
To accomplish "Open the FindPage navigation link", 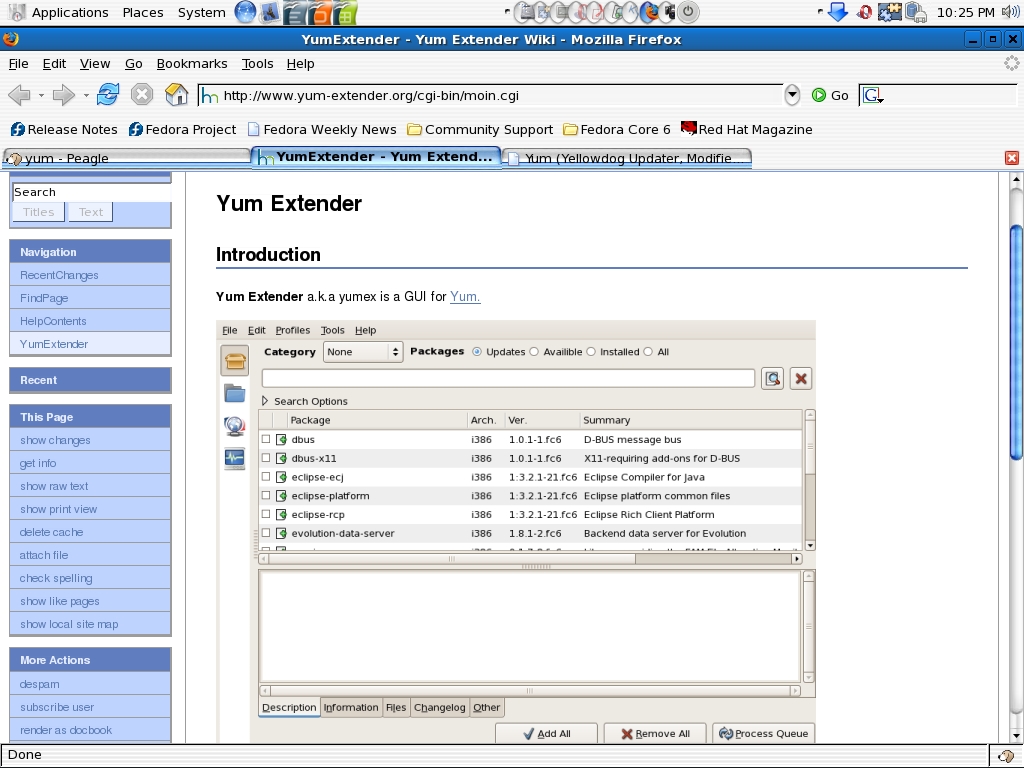I will pos(44,298).
